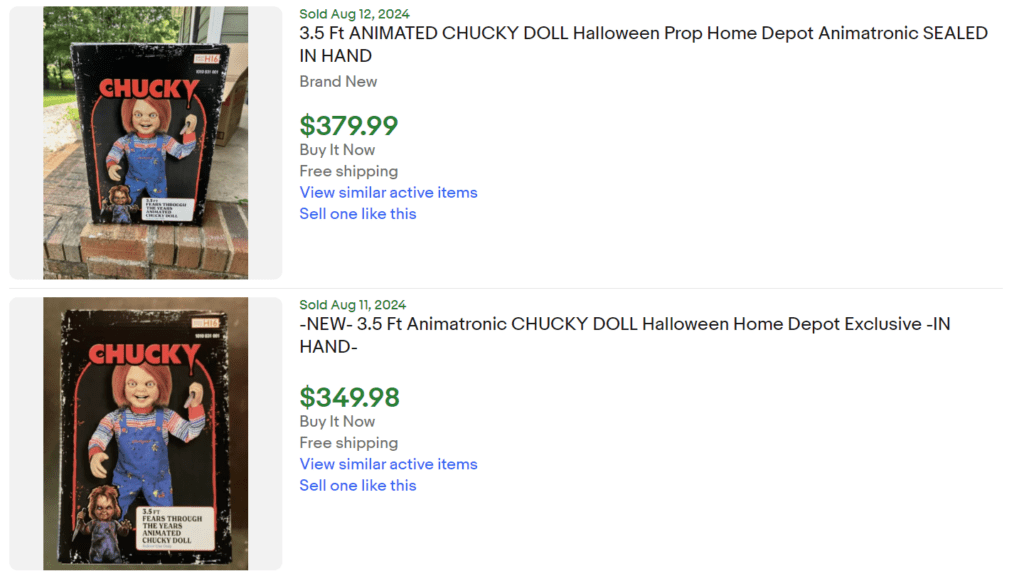This screenshot has height=576, width=1024.
Task: Click View similar active items on second listing
Action: click(x=388, y=464)
